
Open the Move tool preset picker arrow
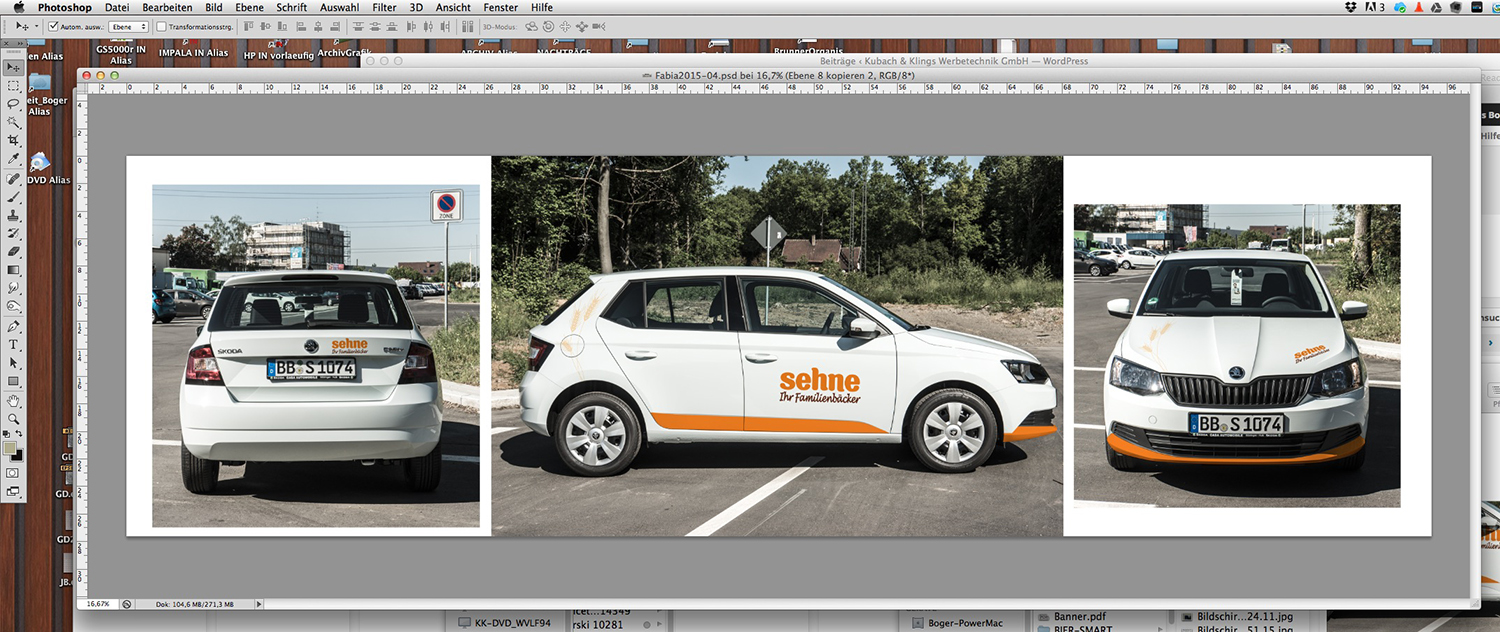[37, 26]
